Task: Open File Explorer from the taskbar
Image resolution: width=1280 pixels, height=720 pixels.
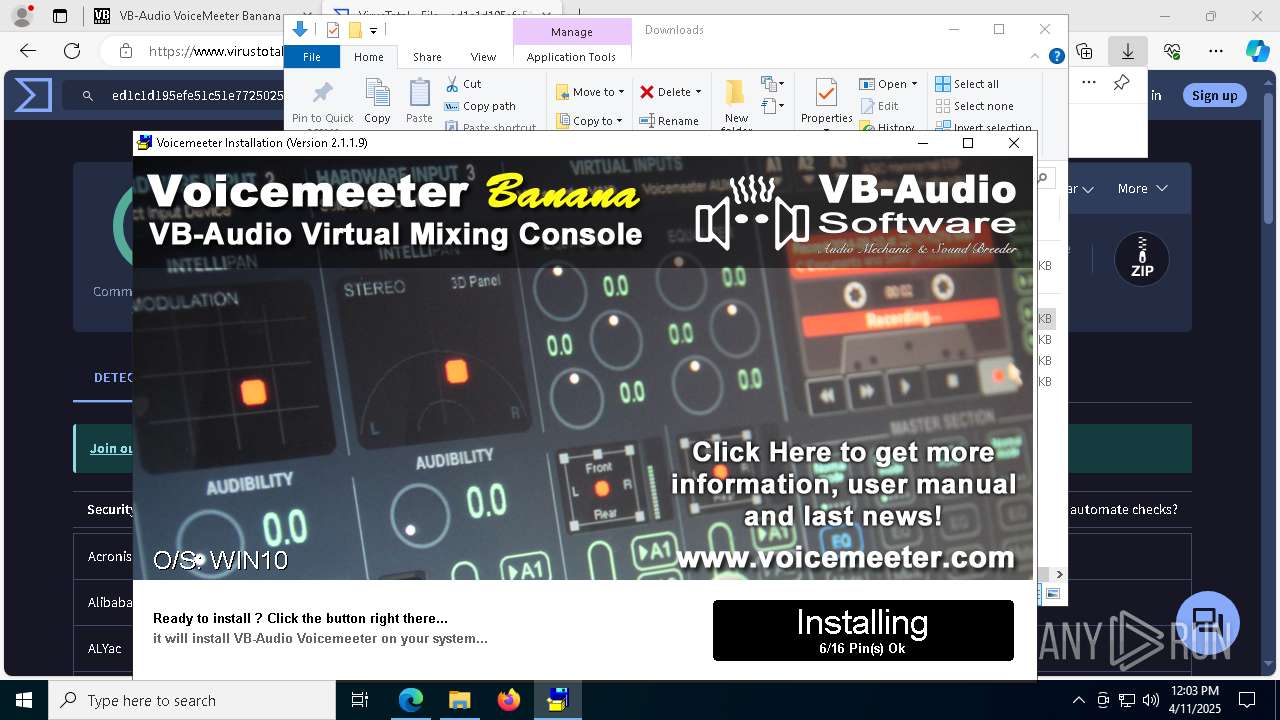Action: (459, 700)
